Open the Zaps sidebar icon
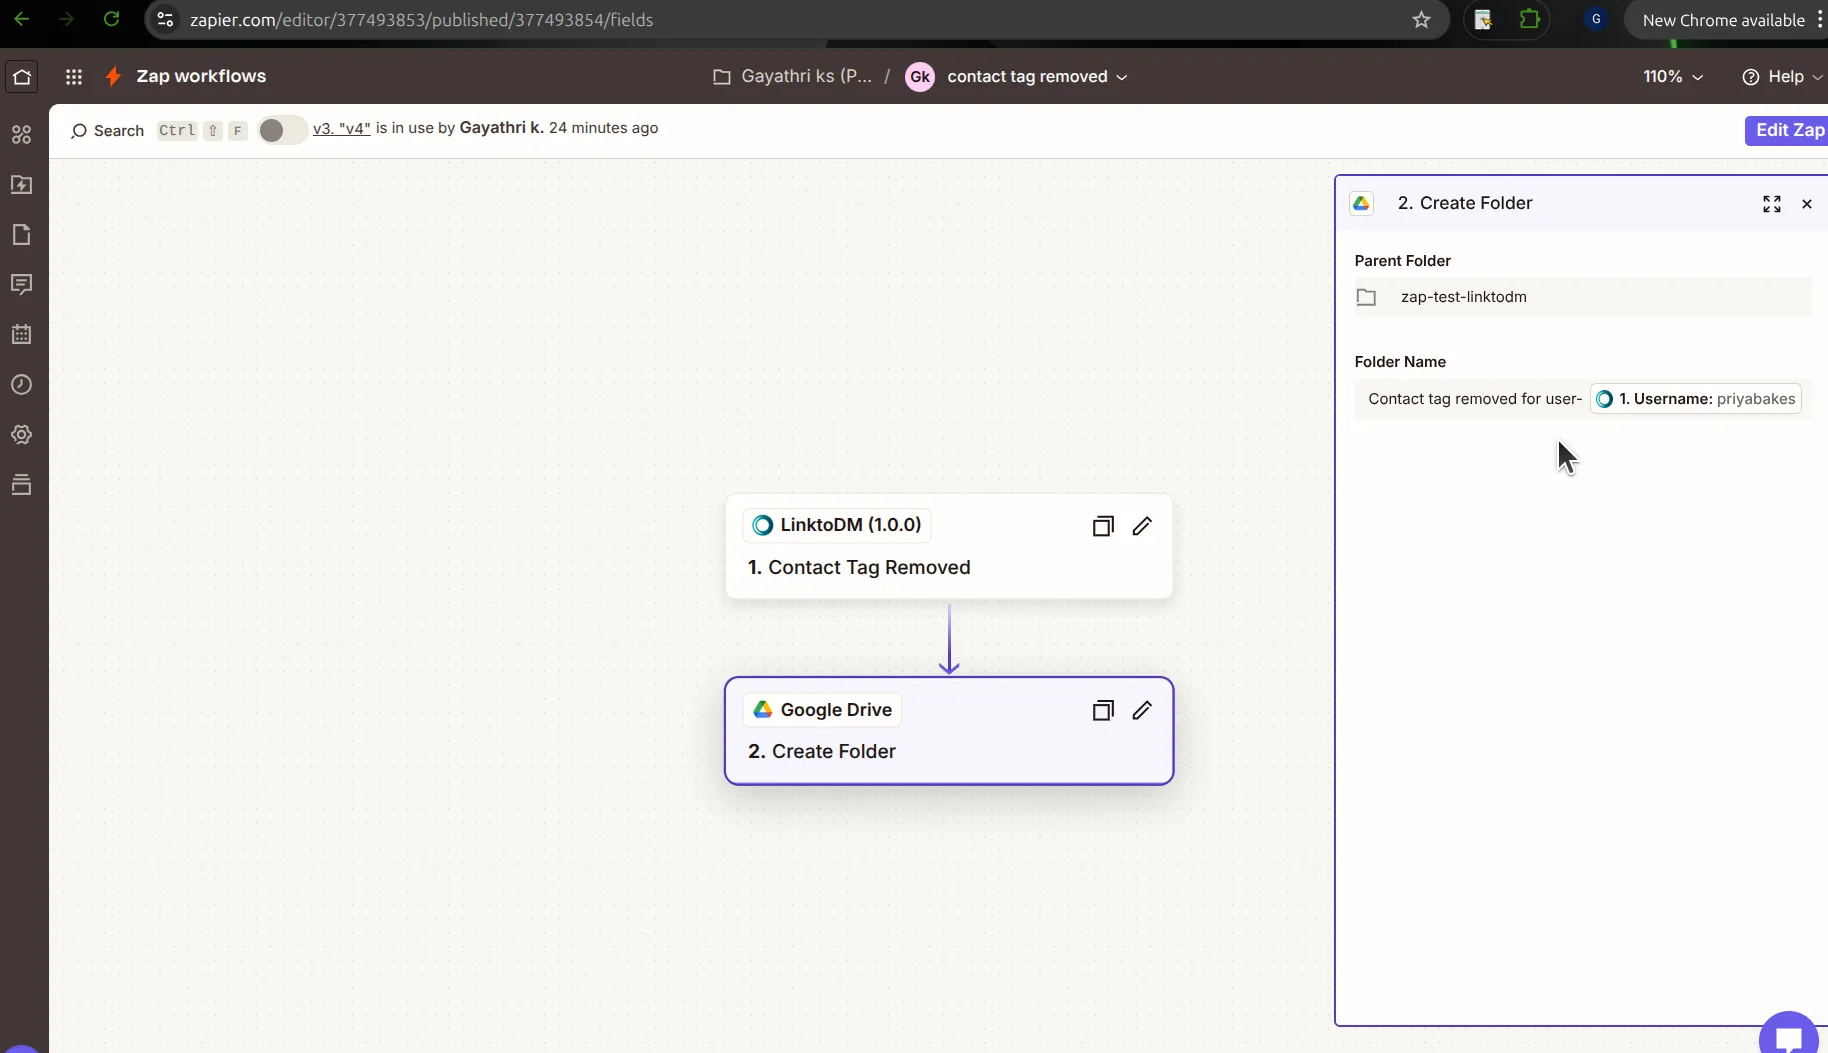Viewport: 1828px width, 1053px height. tap(21, 185)
